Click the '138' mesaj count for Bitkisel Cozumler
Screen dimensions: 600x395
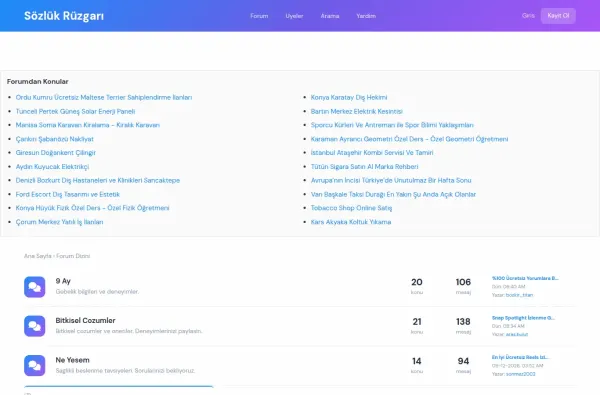[463, 322]
